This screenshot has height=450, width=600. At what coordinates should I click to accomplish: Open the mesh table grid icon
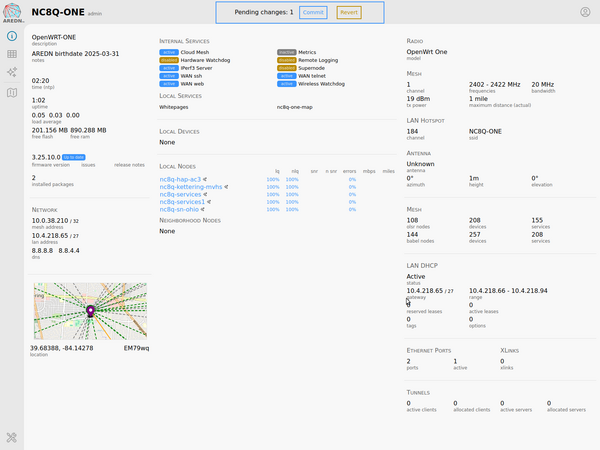tap(12, 54)
